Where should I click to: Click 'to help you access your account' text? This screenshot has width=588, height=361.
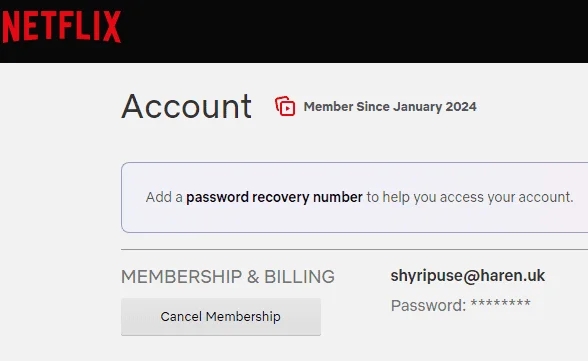(x=470, y=197)
